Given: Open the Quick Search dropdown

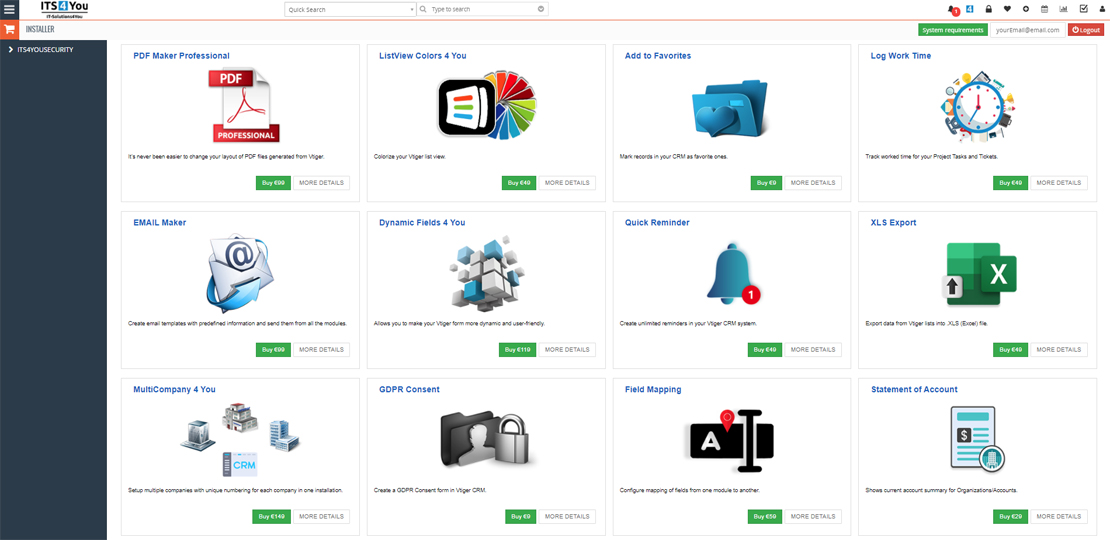Looking at the screenshot, I should pos(349,9).
